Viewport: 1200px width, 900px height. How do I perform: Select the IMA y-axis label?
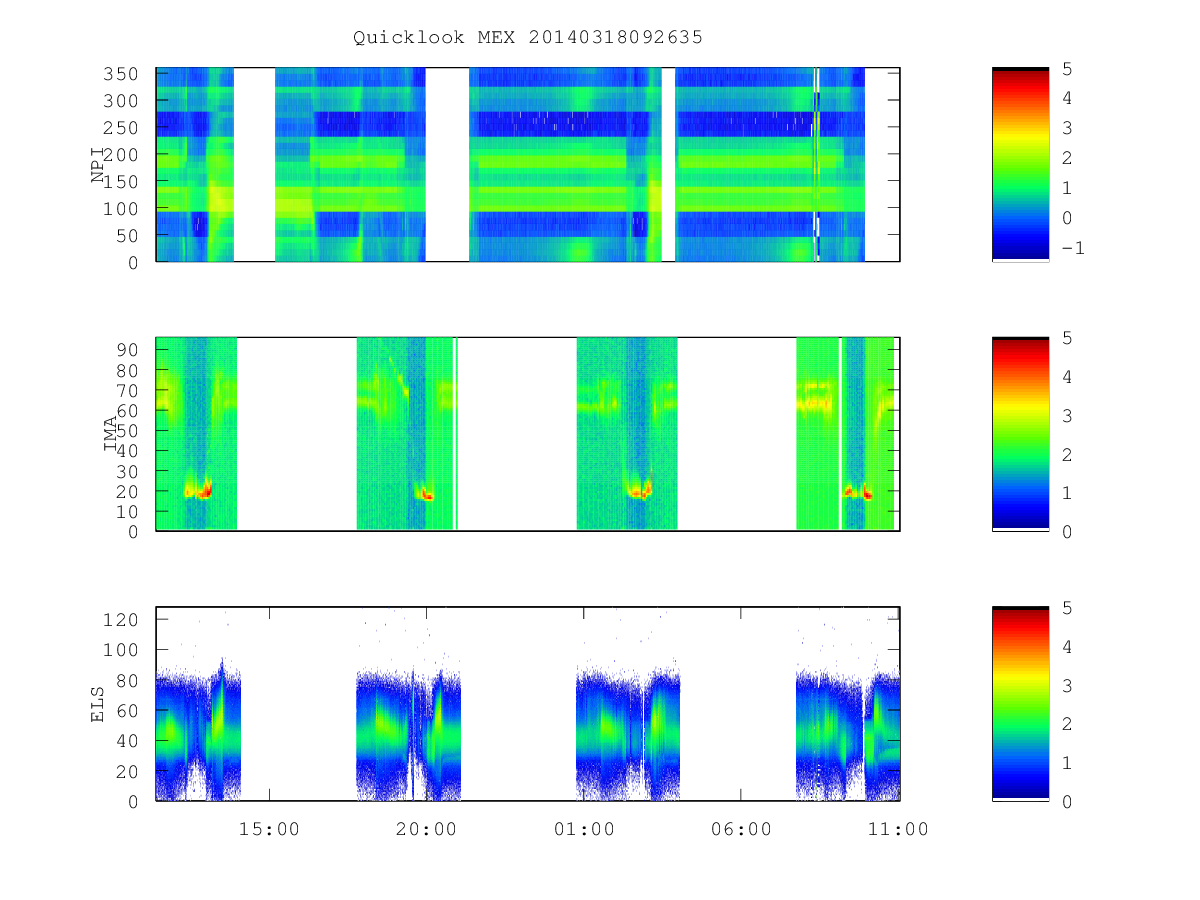tap(111, 435)
